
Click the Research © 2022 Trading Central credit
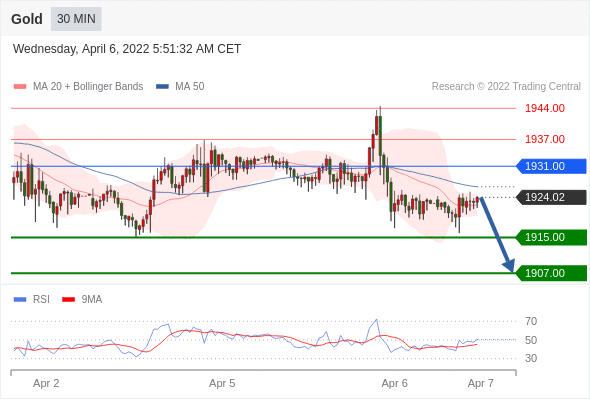[x=506, y=87]
